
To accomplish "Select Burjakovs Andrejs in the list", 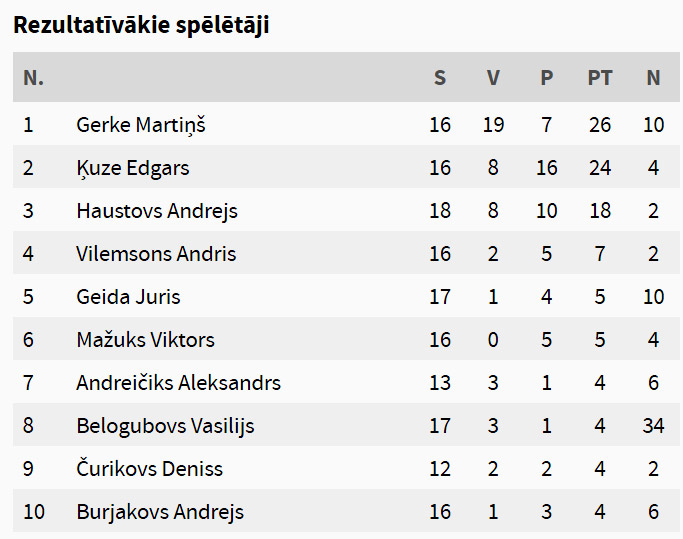I will (x=160, y=512).
